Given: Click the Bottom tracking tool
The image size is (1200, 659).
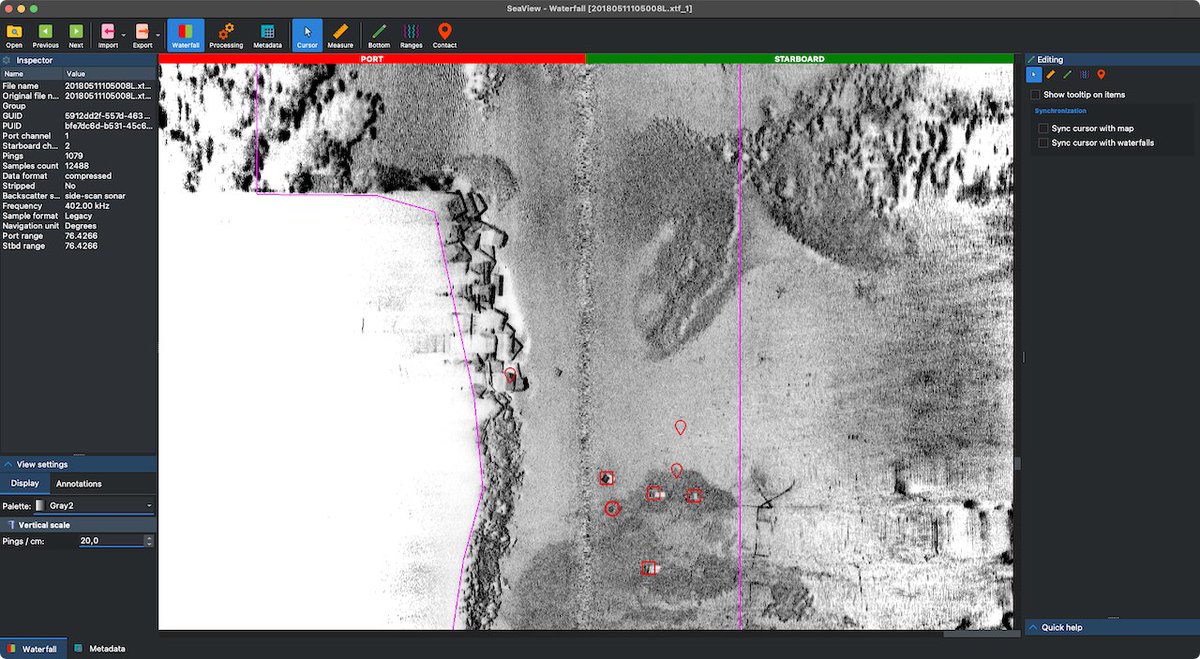Looking at the screenshot, I should tap(379, 32).
